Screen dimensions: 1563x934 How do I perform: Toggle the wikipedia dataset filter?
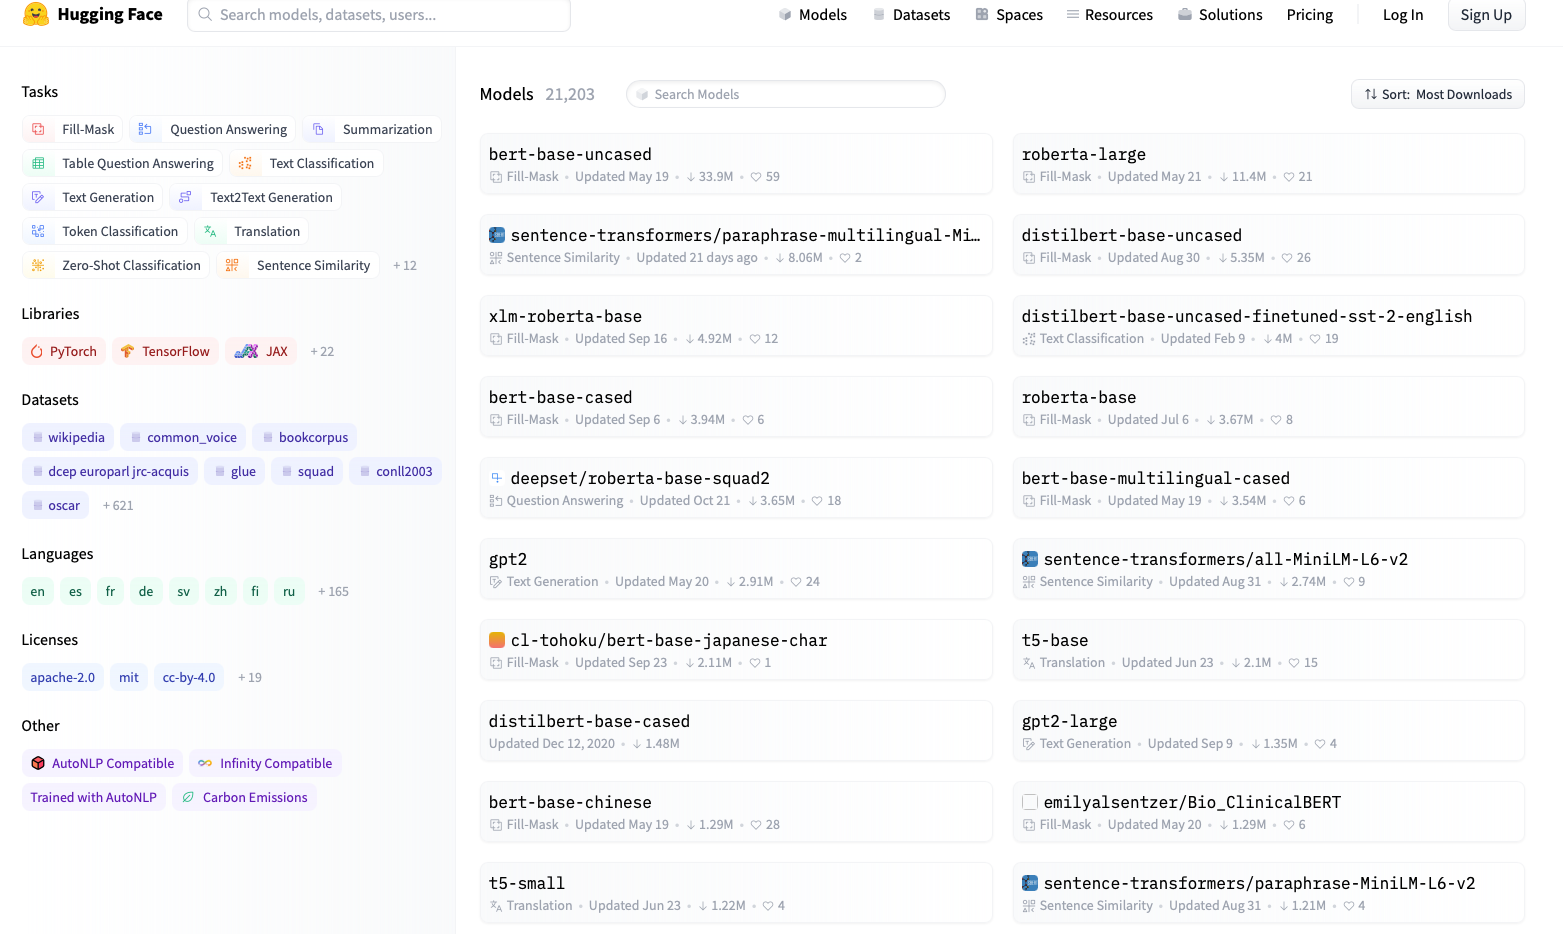68,437
